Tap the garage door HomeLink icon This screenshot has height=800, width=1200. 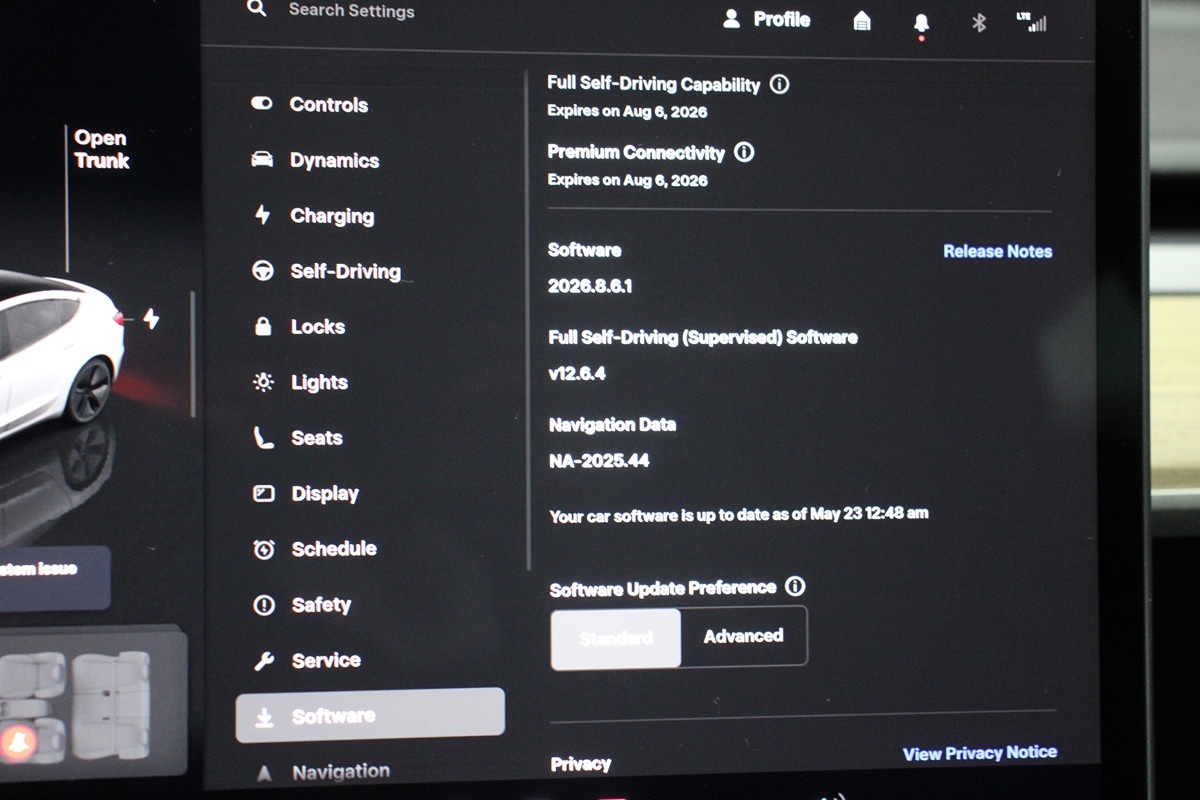pyautogui.click(x=862, y=21)
